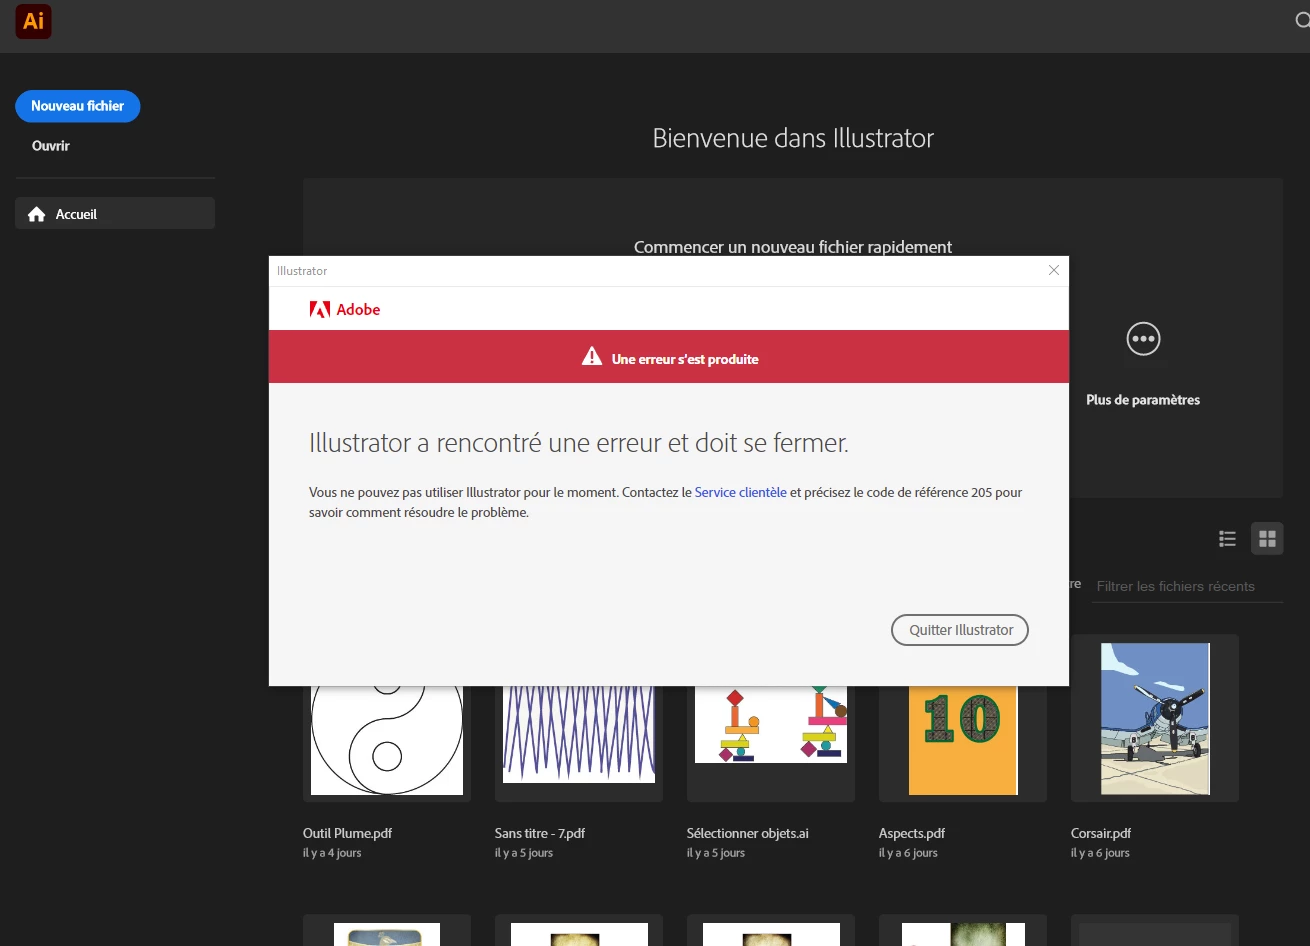Click the Plus de paramètres label
Viewport: 1310px width, 946px height.
[x=1143, y=400]
